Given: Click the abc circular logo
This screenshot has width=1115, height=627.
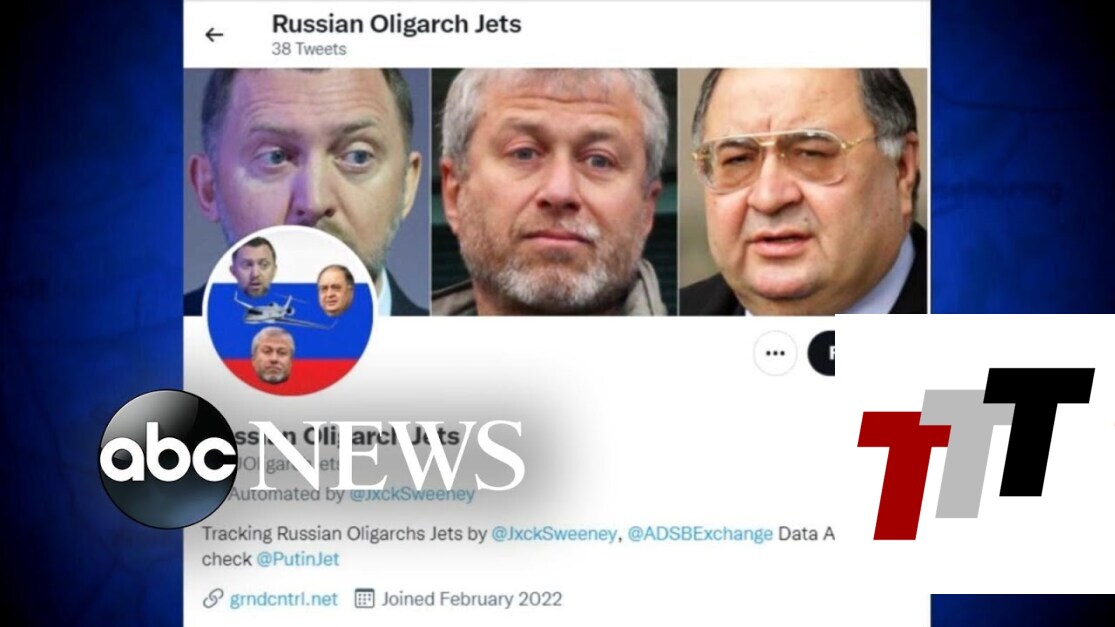Looking at the screenshot, I should coord(168,459).
